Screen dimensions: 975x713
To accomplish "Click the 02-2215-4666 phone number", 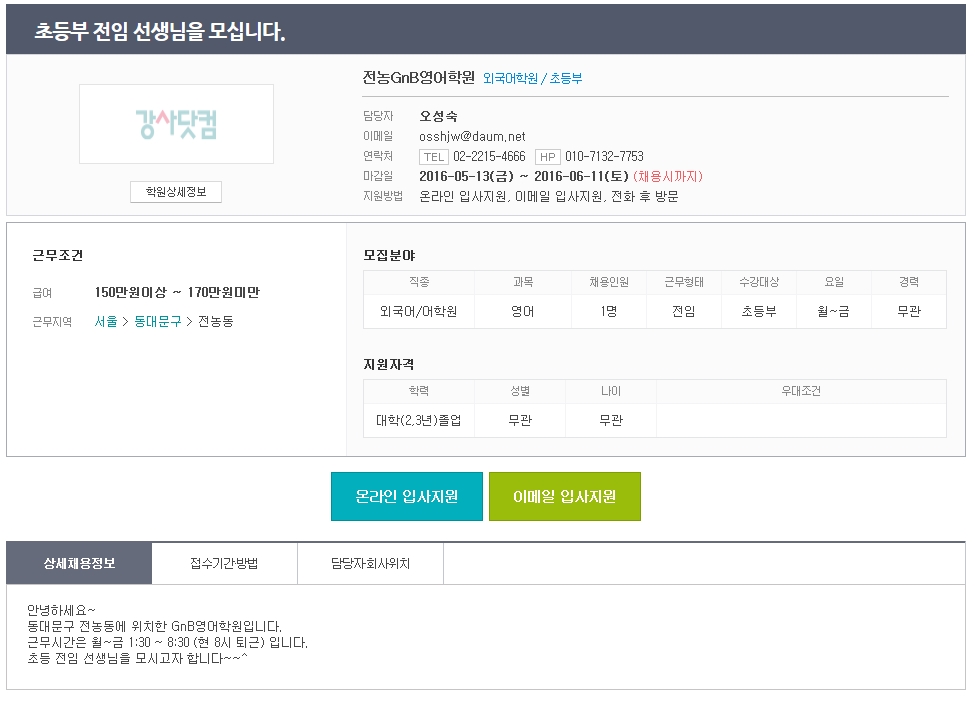I will 489,157.
